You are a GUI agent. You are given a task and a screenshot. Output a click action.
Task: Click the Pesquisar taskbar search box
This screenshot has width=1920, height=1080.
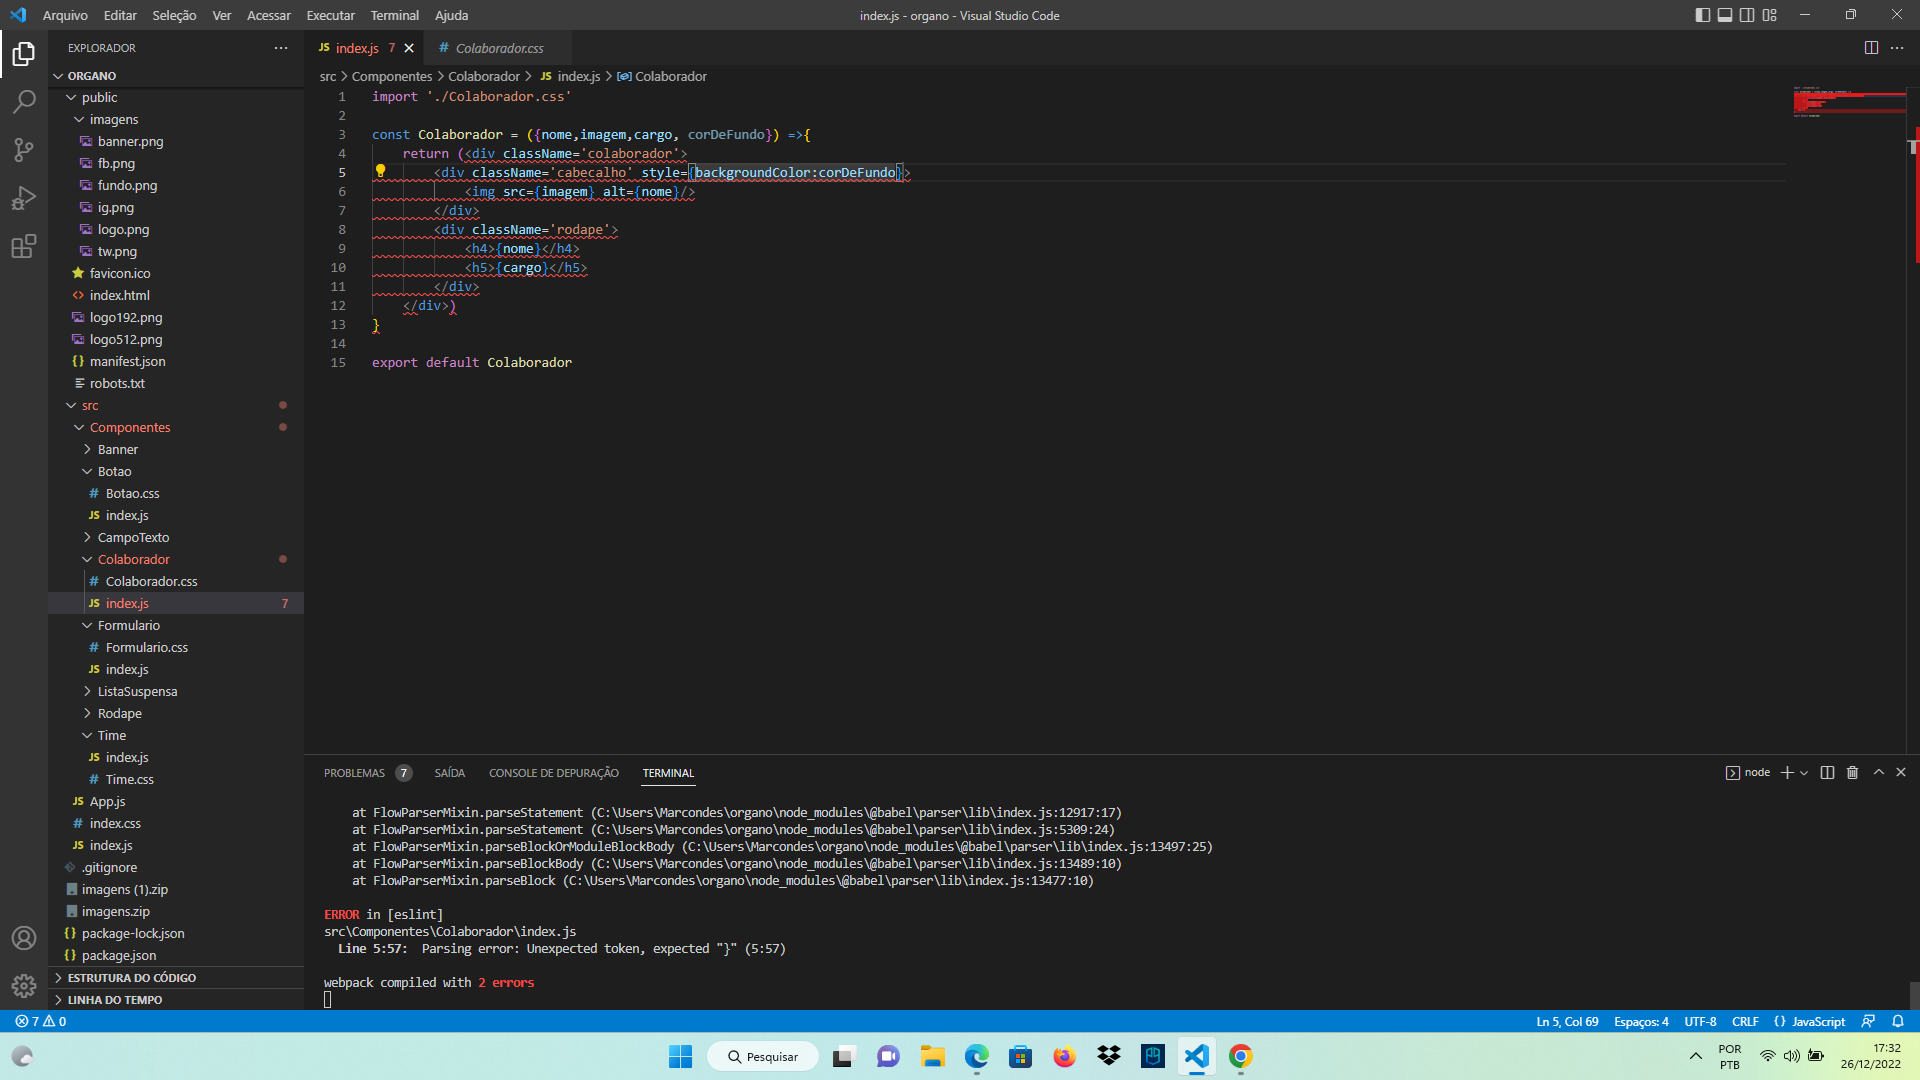pos(762,1057)
